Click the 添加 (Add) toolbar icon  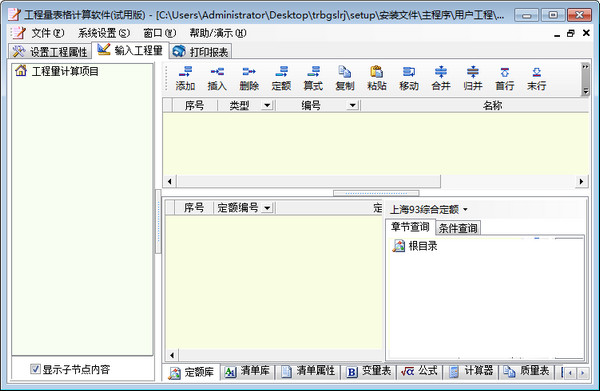click(x=185, y=78)
